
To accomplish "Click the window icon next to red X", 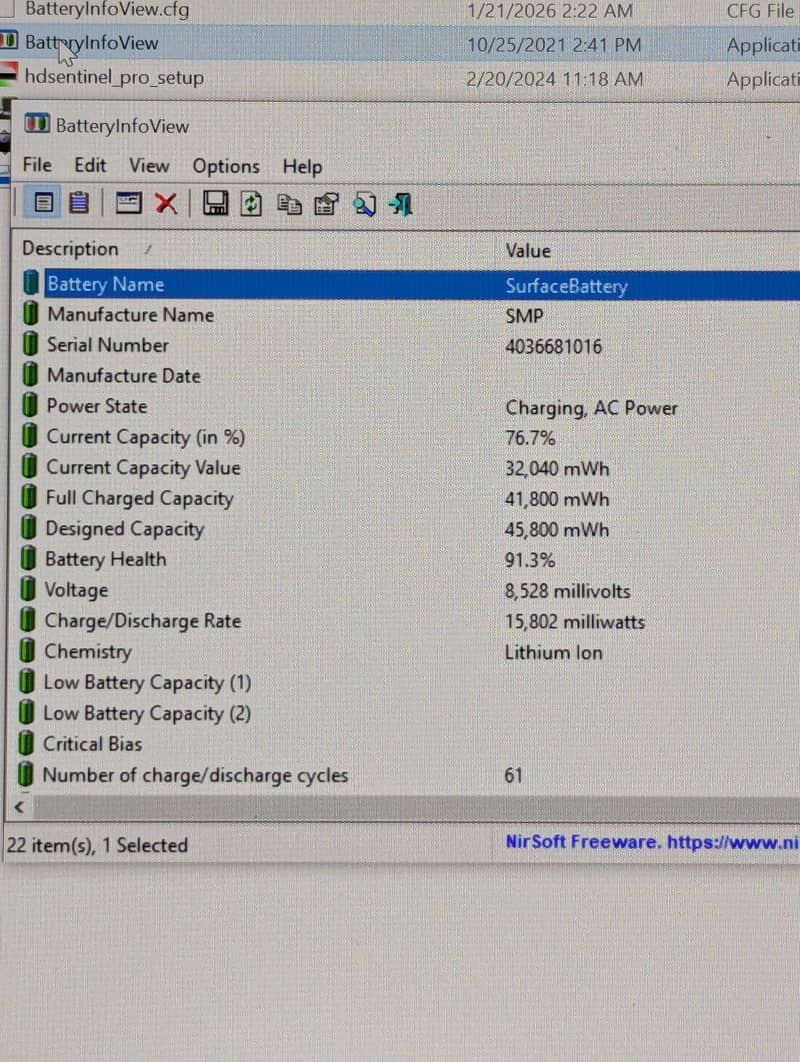I will coord(128,204).
